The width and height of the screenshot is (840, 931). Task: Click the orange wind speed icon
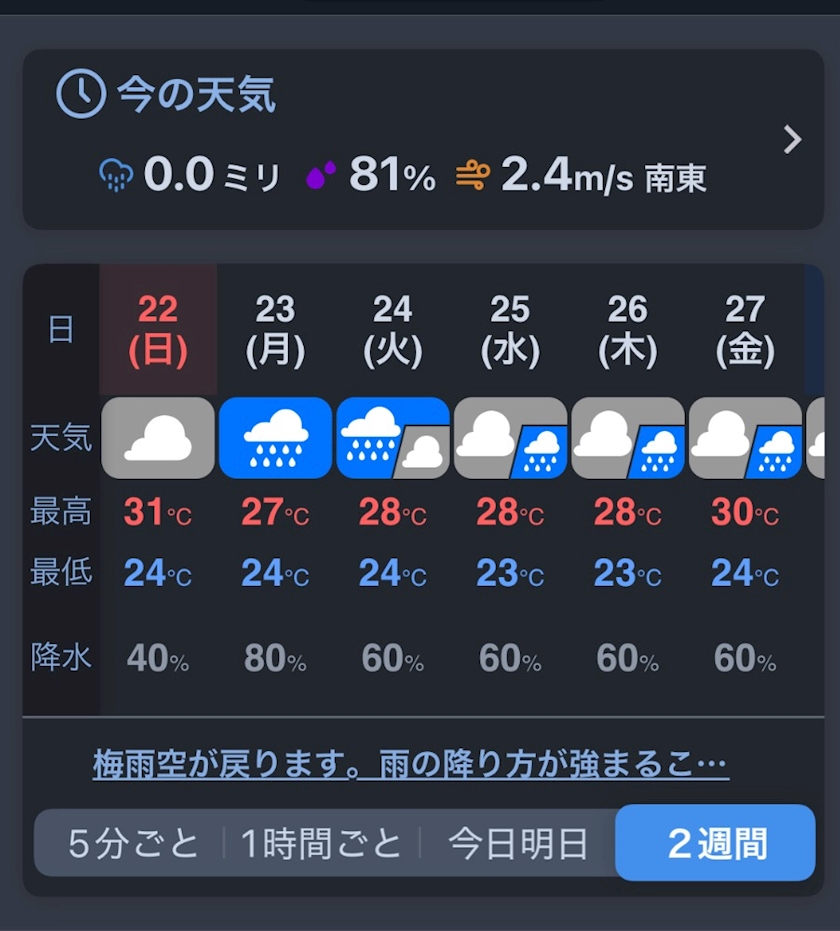coord(472,176)
